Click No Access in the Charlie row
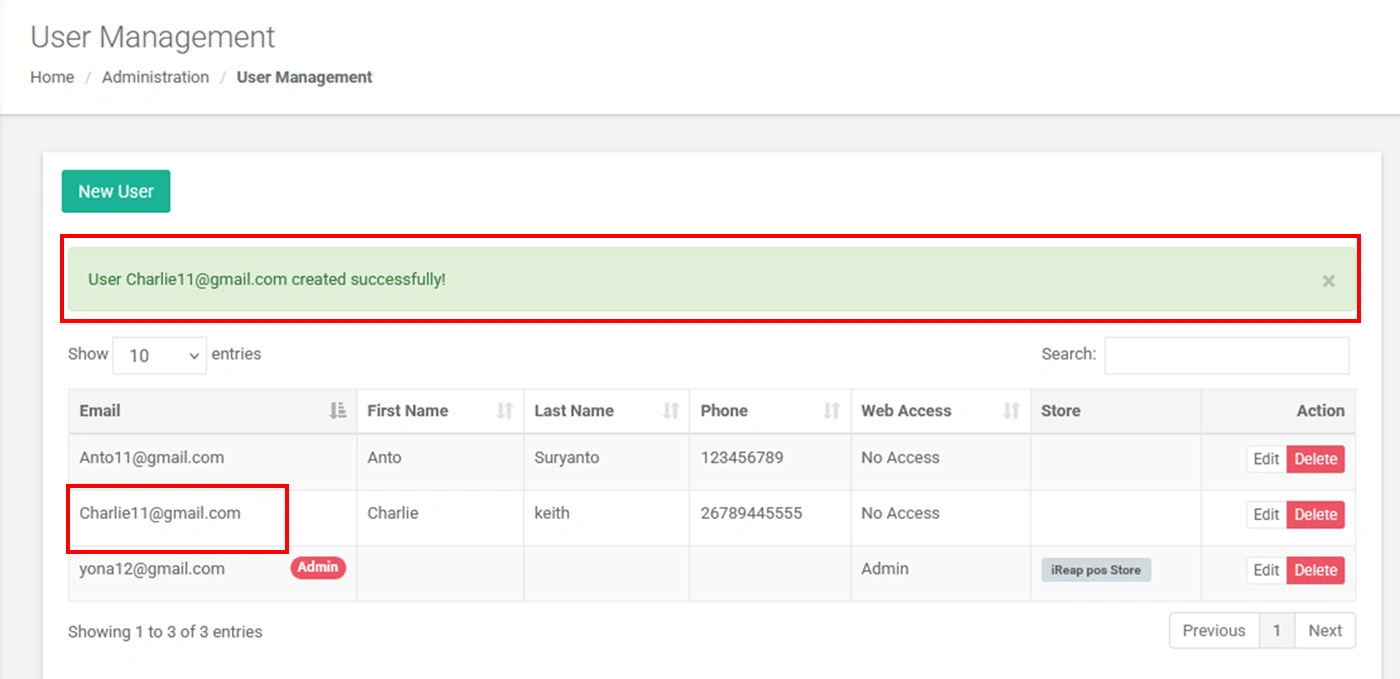1400x679 pixels. [900, 513]
